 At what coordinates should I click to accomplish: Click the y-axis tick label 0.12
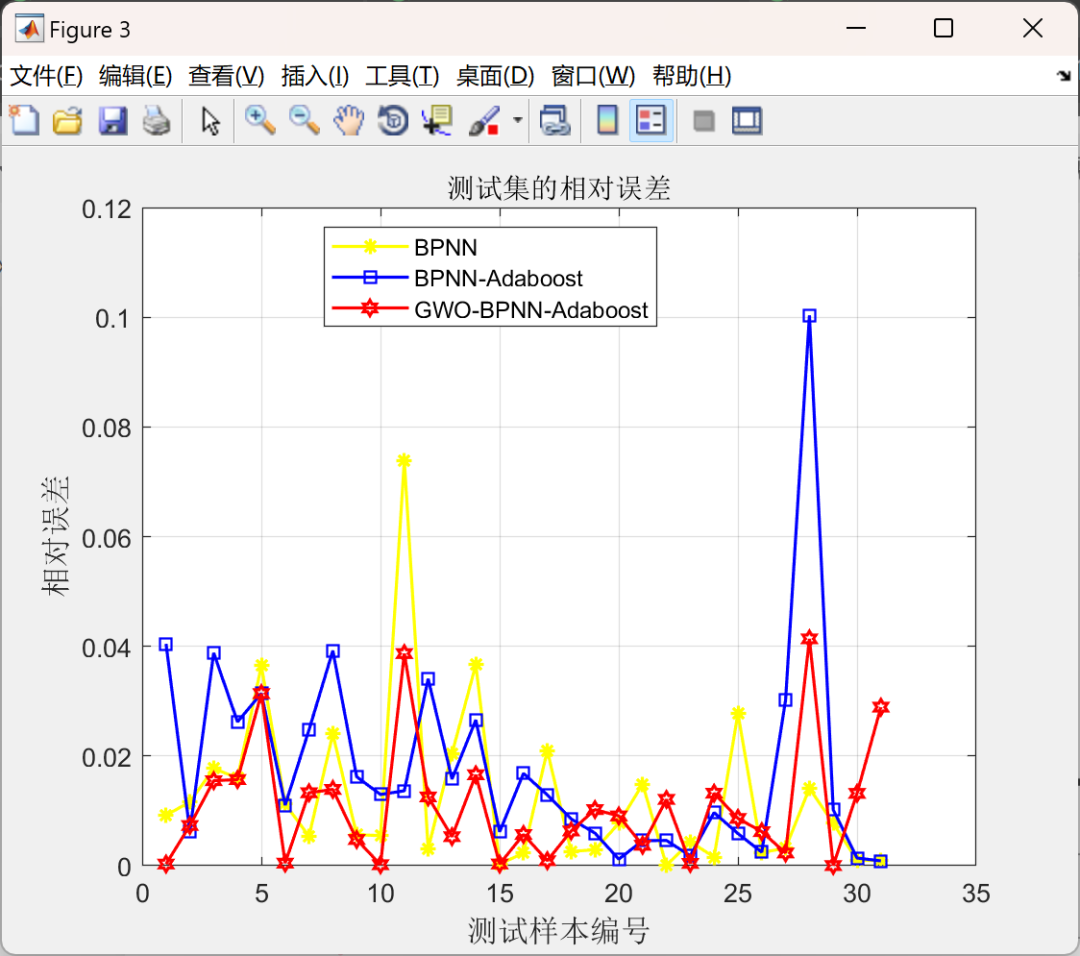pyautogui.click(x=107, y=209)
